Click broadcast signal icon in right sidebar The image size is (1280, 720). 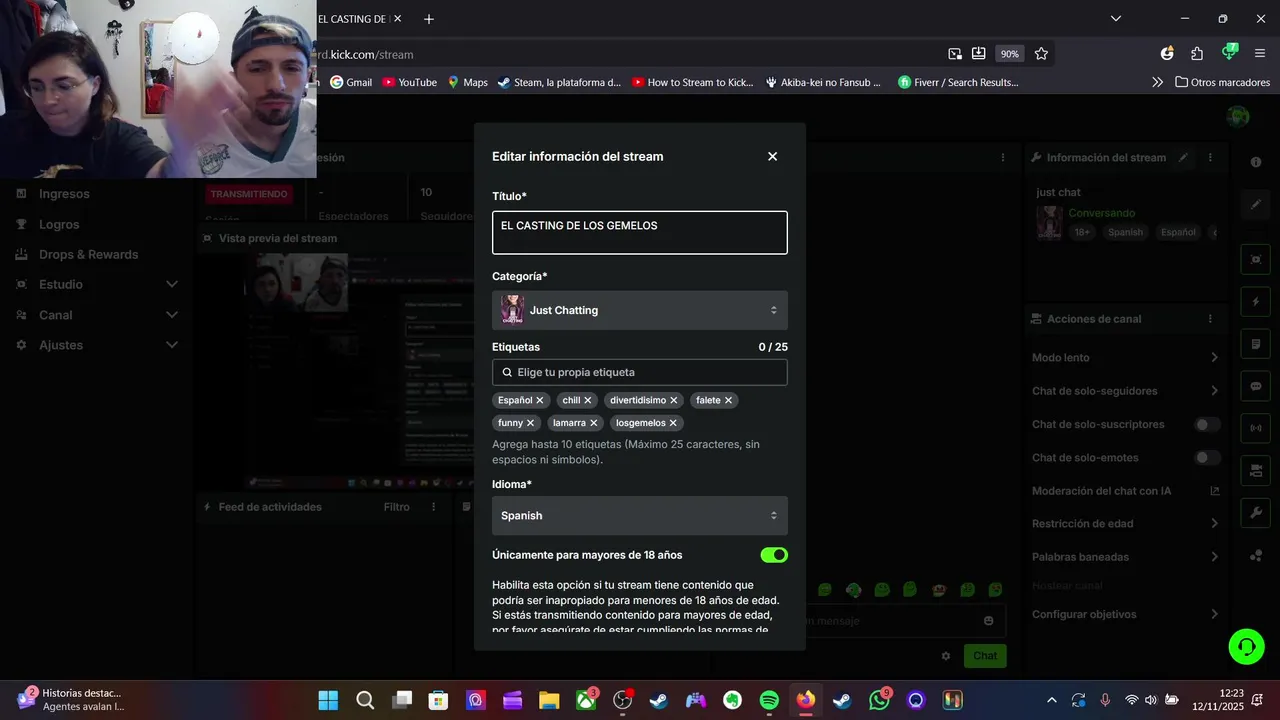click(1256, 428)
